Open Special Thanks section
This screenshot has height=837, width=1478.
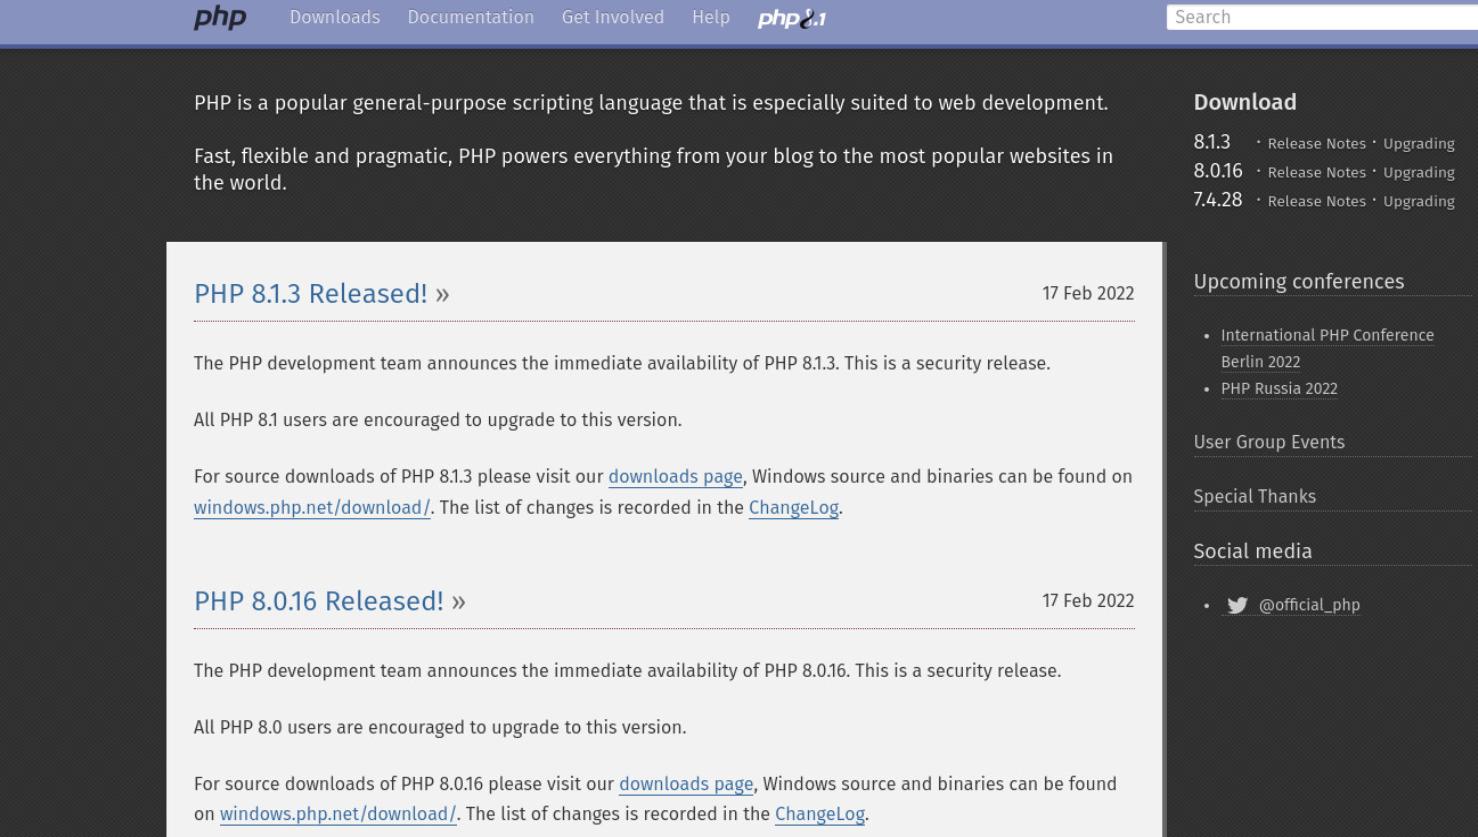tap(1255, 496)
